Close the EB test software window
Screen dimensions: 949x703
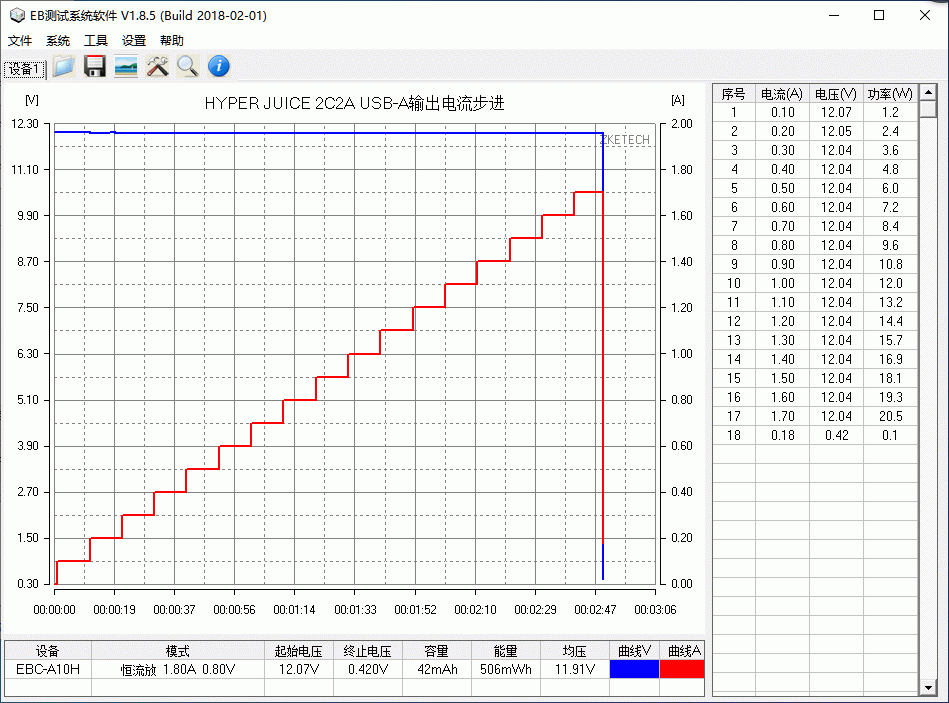click(925, 15)
